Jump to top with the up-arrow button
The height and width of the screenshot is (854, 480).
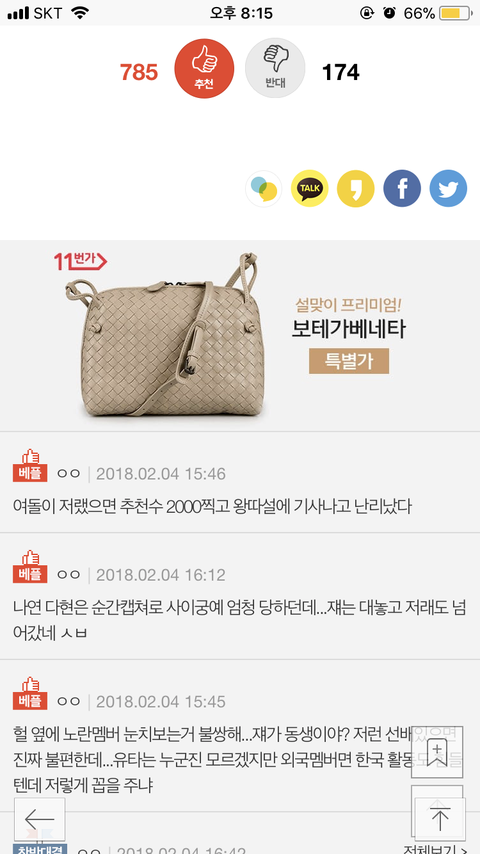click(x=440, y=819)
